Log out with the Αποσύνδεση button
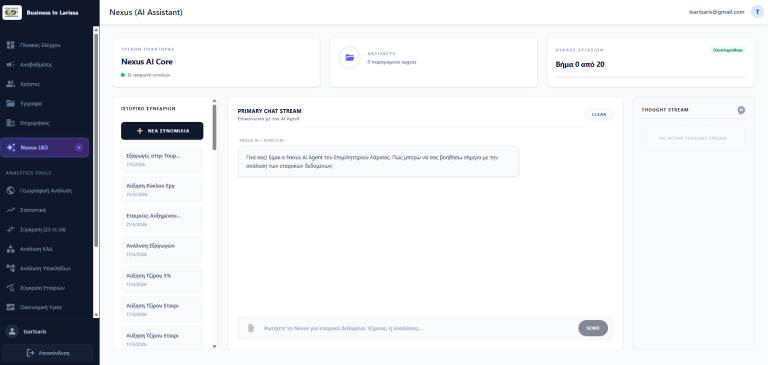Viewport: 768px width, 365px height. (x=48, y=353)
